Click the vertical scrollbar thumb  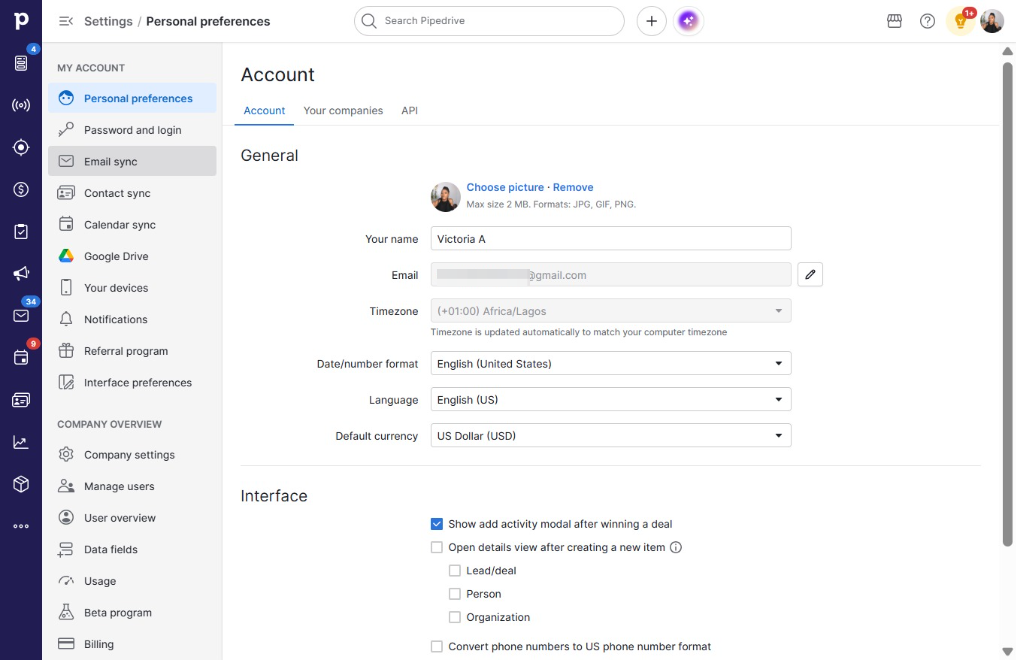[x=1007, y=304]
